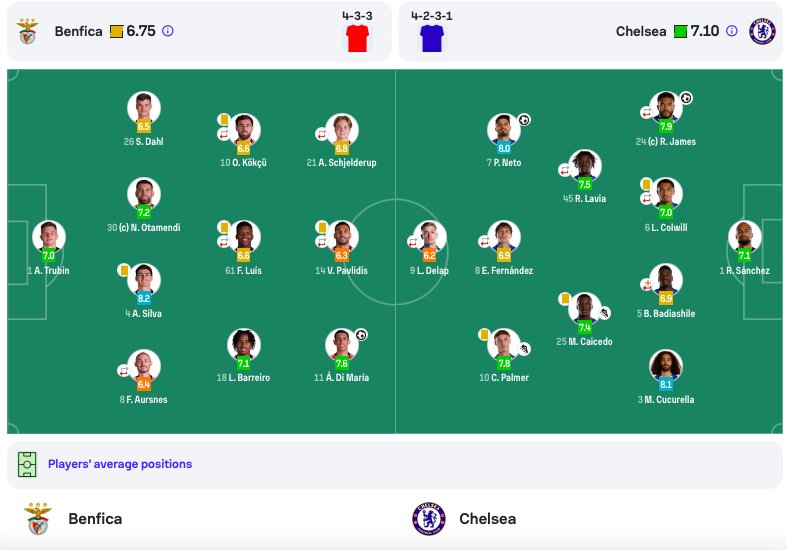Click the Chelsea team name in bottom section

tap(487, 519)
